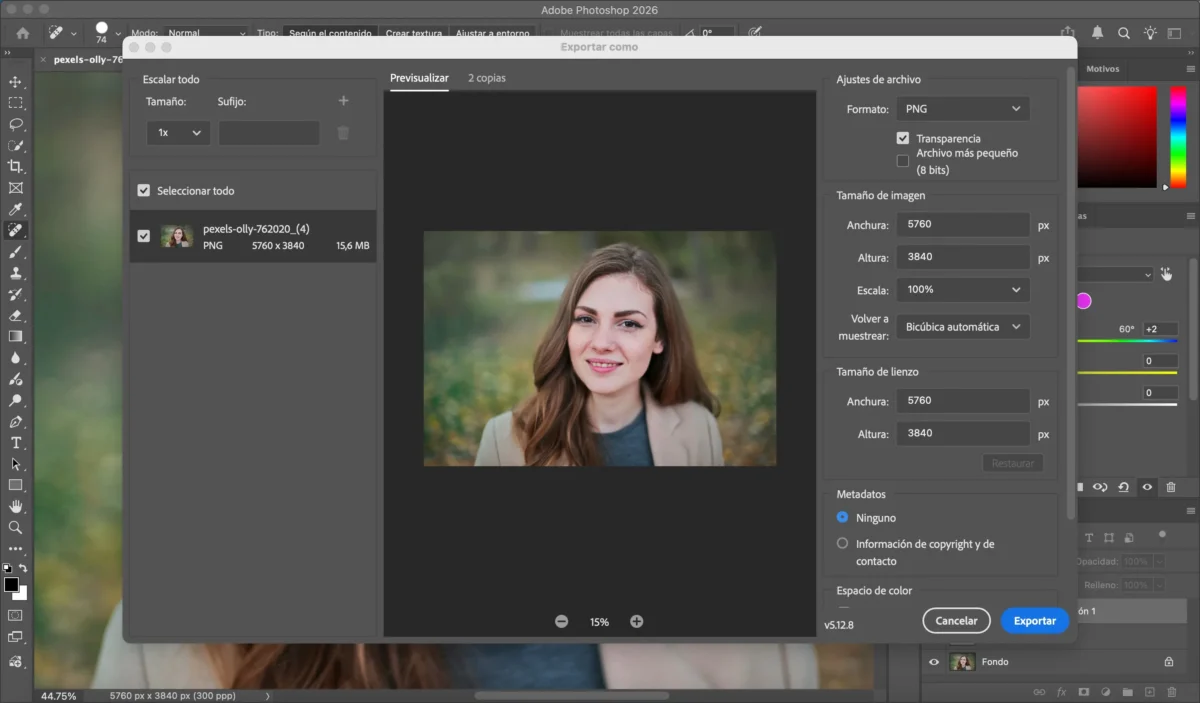Uncheck the Transparencia checkbox

click(x=903, y=138)
